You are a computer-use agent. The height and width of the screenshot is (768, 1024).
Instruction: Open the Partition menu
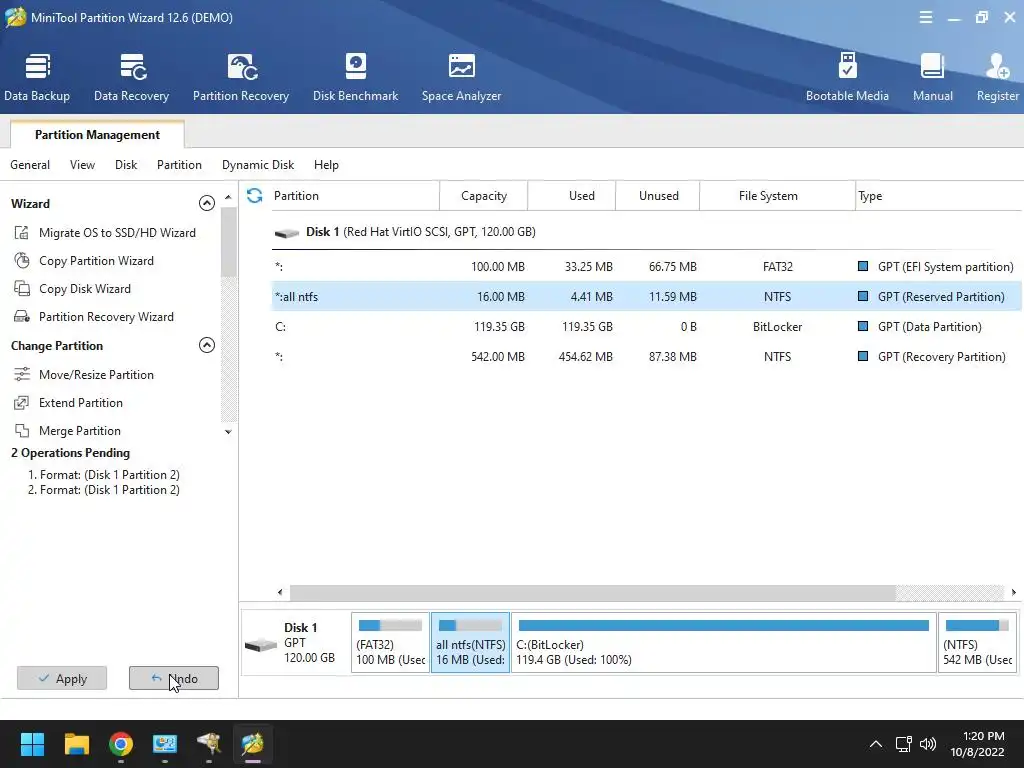179,165
